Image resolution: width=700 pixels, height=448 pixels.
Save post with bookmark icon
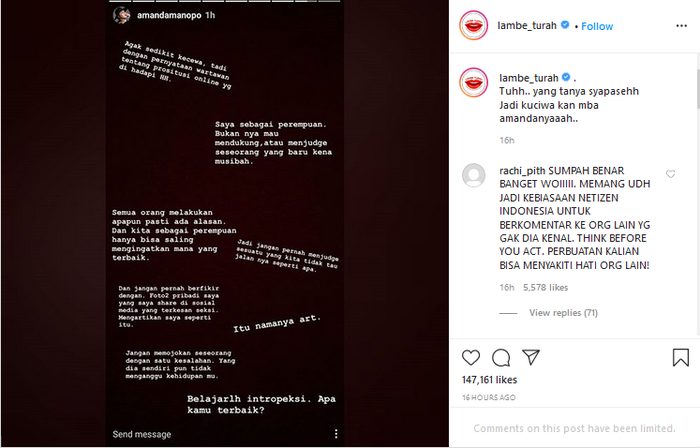(680, 357)
